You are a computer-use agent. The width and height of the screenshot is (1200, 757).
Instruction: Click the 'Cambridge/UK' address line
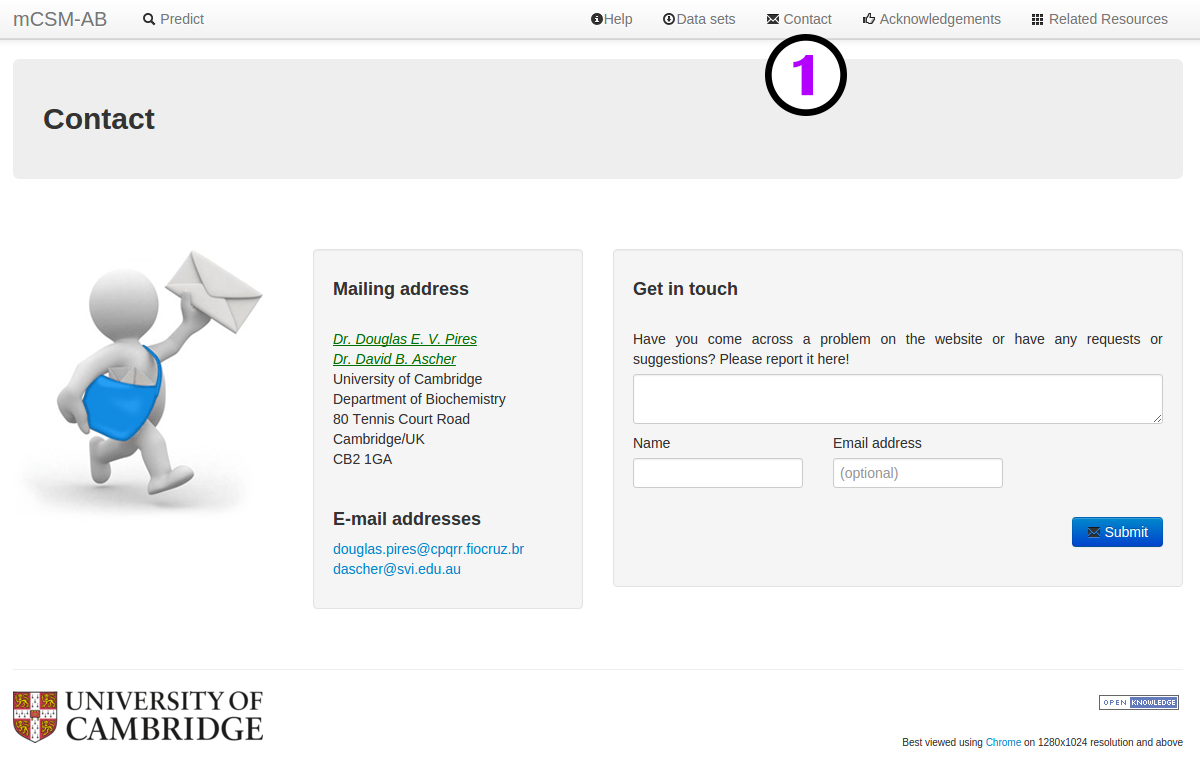(379, 439)
